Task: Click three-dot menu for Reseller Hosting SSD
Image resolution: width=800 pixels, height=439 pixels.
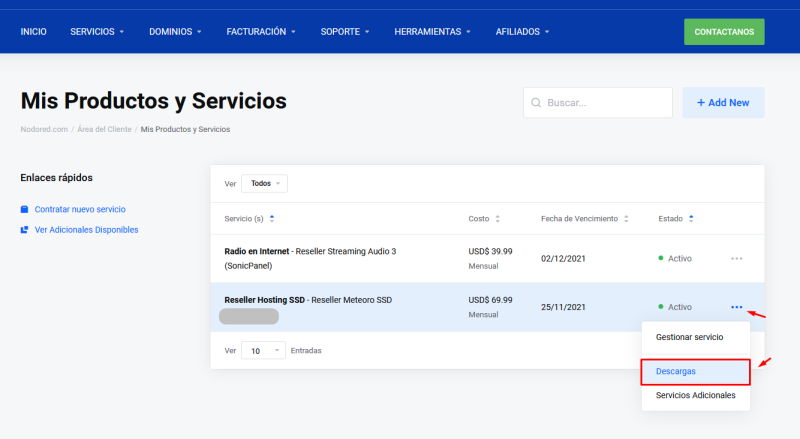Action: [736, 307]
